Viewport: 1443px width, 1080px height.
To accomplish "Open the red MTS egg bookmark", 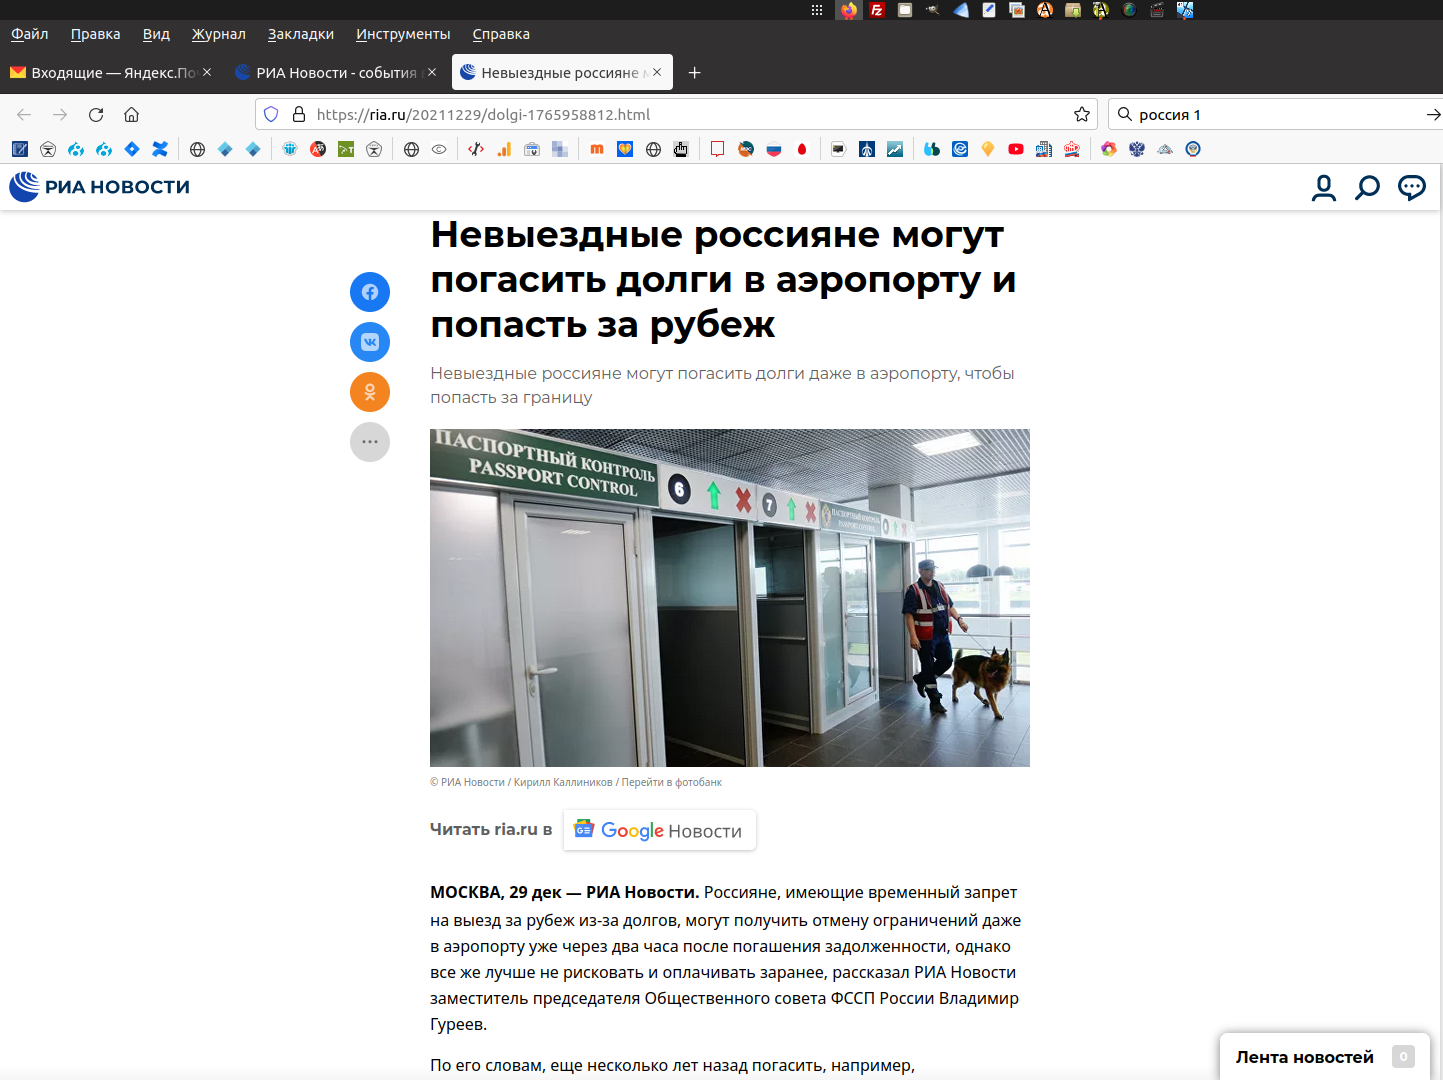I will tap(802, 149).
